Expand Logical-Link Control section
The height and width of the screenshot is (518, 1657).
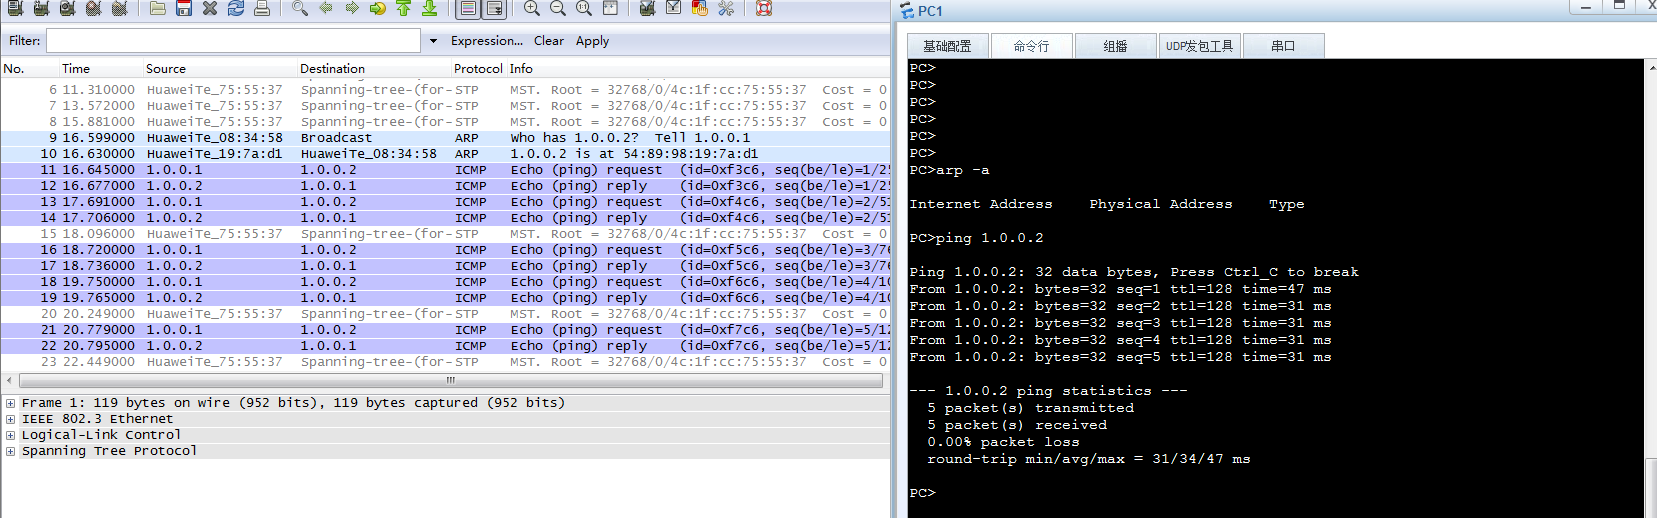[11, 435]
